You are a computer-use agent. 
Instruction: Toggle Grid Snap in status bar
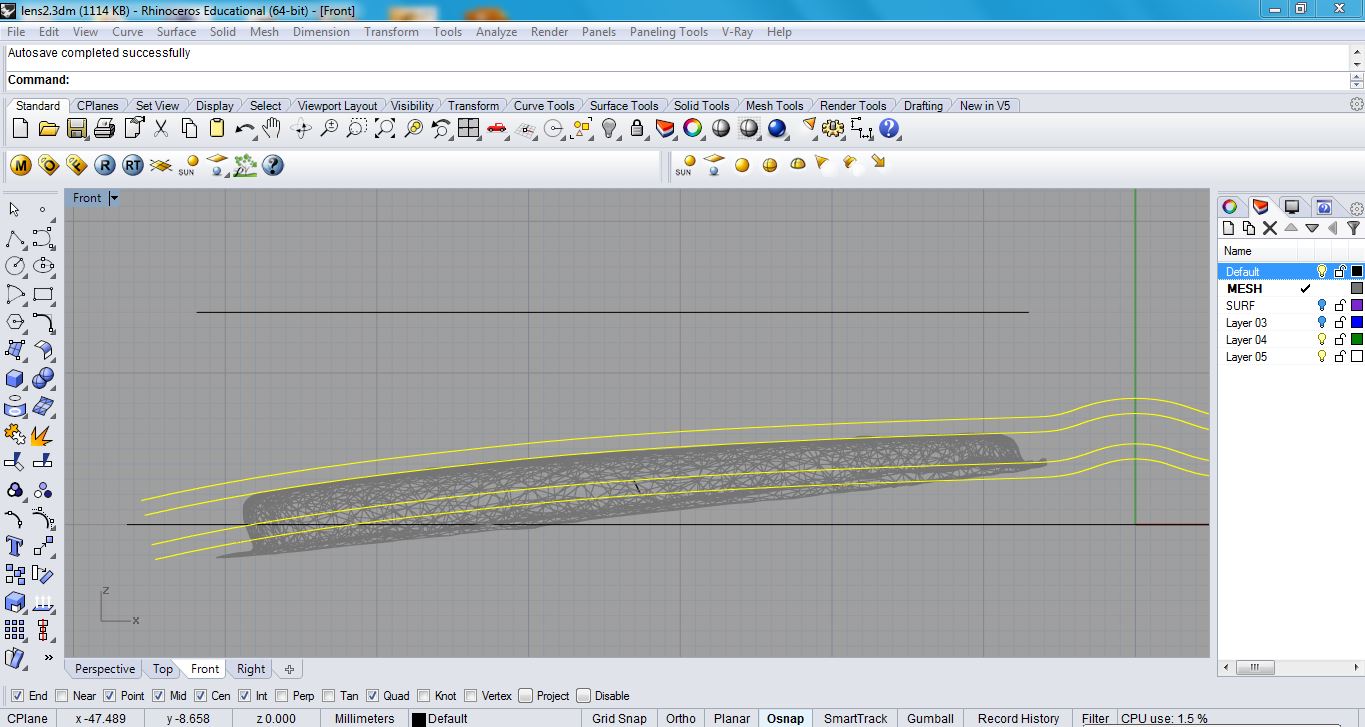(619, 718)
